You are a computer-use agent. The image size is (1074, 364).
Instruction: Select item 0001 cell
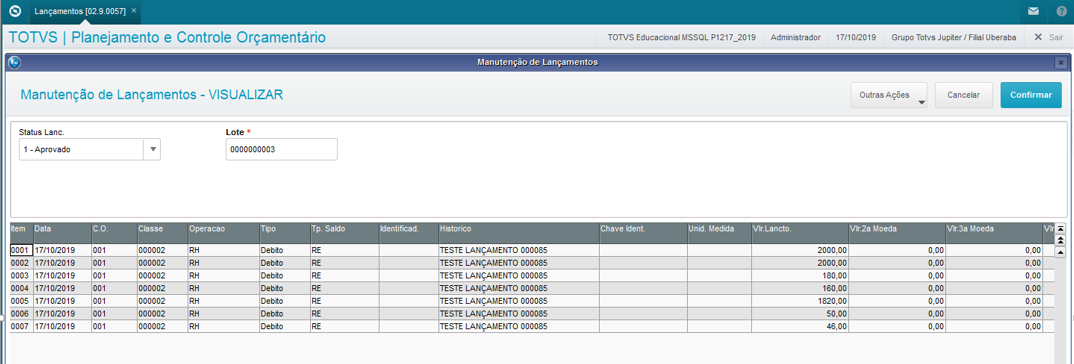click(21, 250)
